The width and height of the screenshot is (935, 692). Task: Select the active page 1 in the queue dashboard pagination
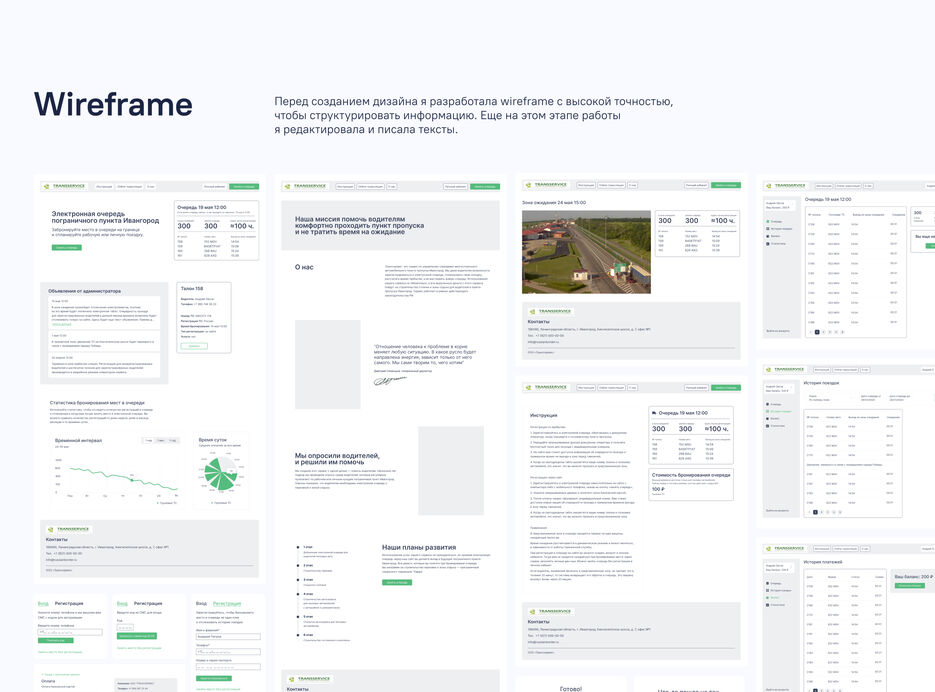816,332
